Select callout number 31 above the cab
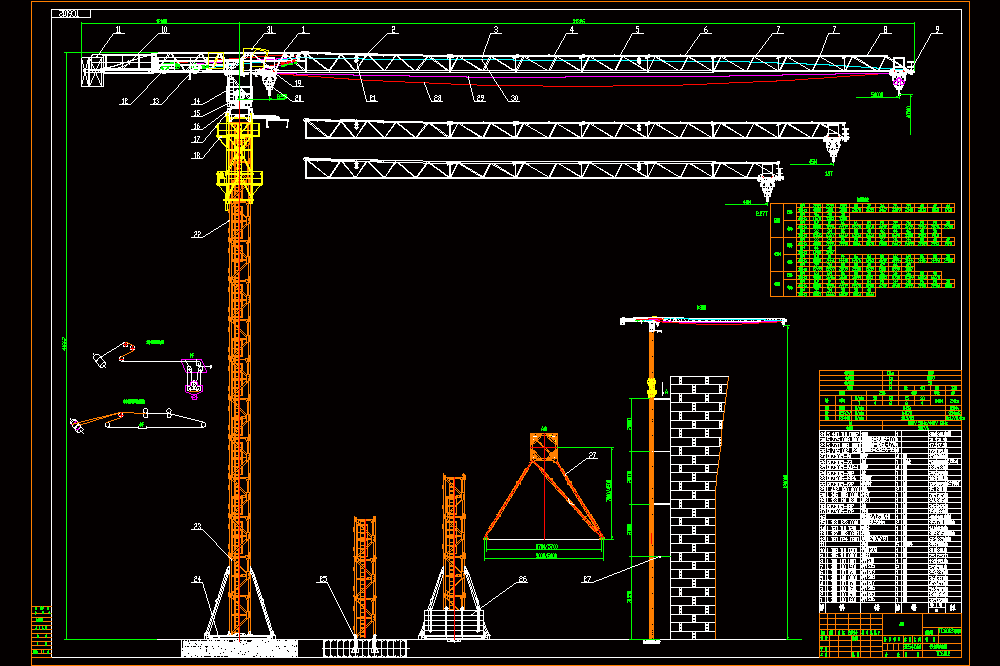 tap(270, 29)
